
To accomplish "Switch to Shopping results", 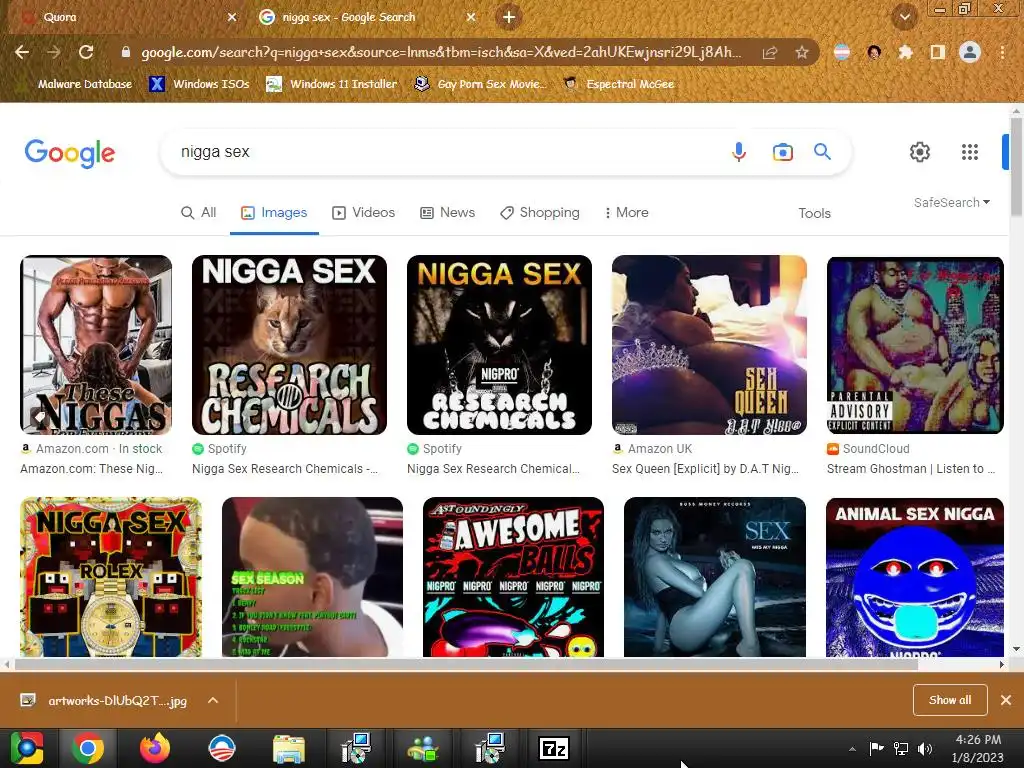I will click(539, 213).
